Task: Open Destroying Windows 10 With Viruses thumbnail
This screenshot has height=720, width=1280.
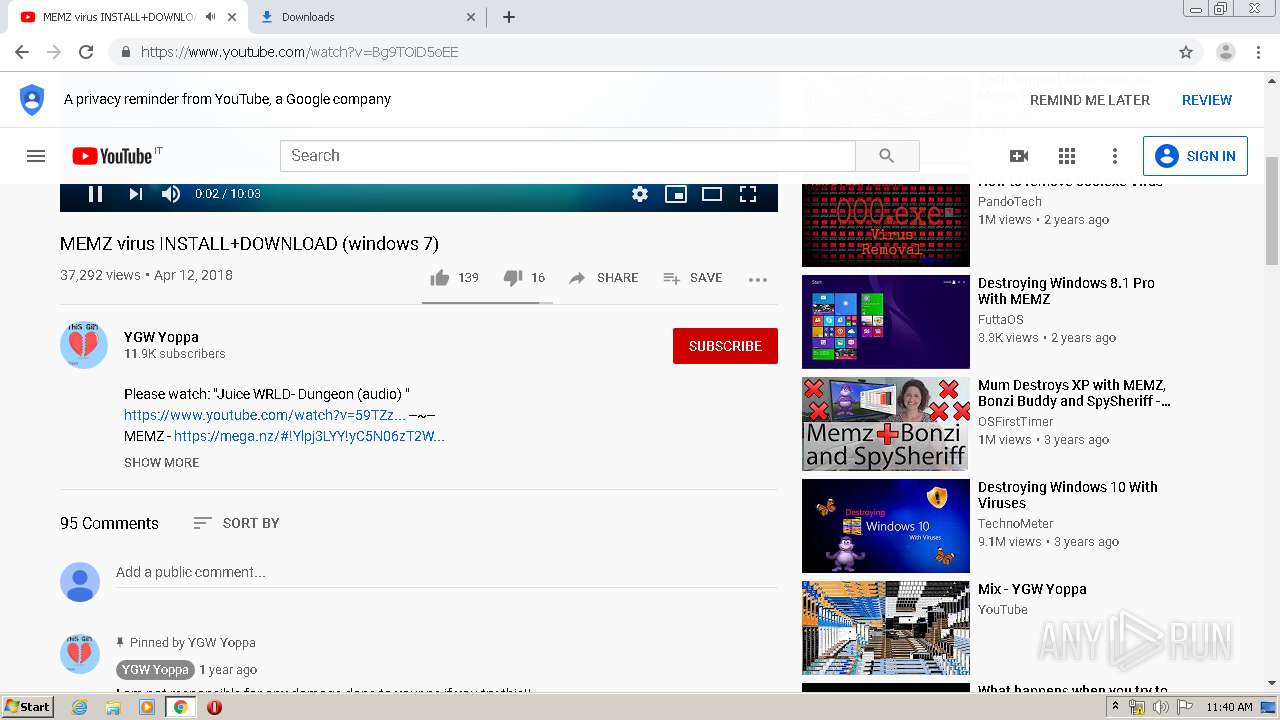Action: (886, 526)
